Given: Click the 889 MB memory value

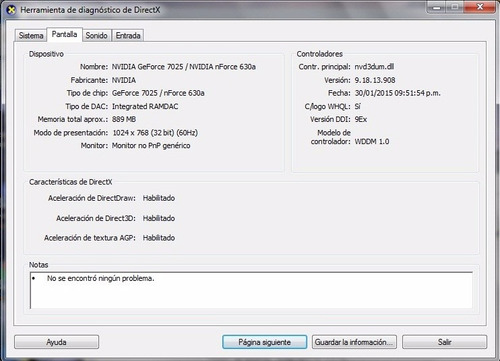Looking at the screenshot, I should 124,119.
